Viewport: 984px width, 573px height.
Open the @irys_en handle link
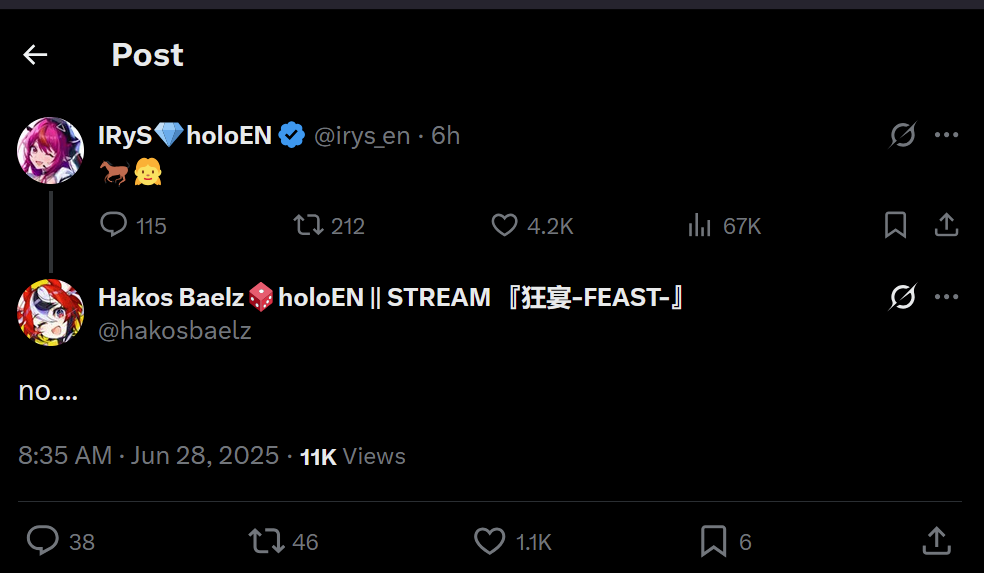click(x=362, y=136)
